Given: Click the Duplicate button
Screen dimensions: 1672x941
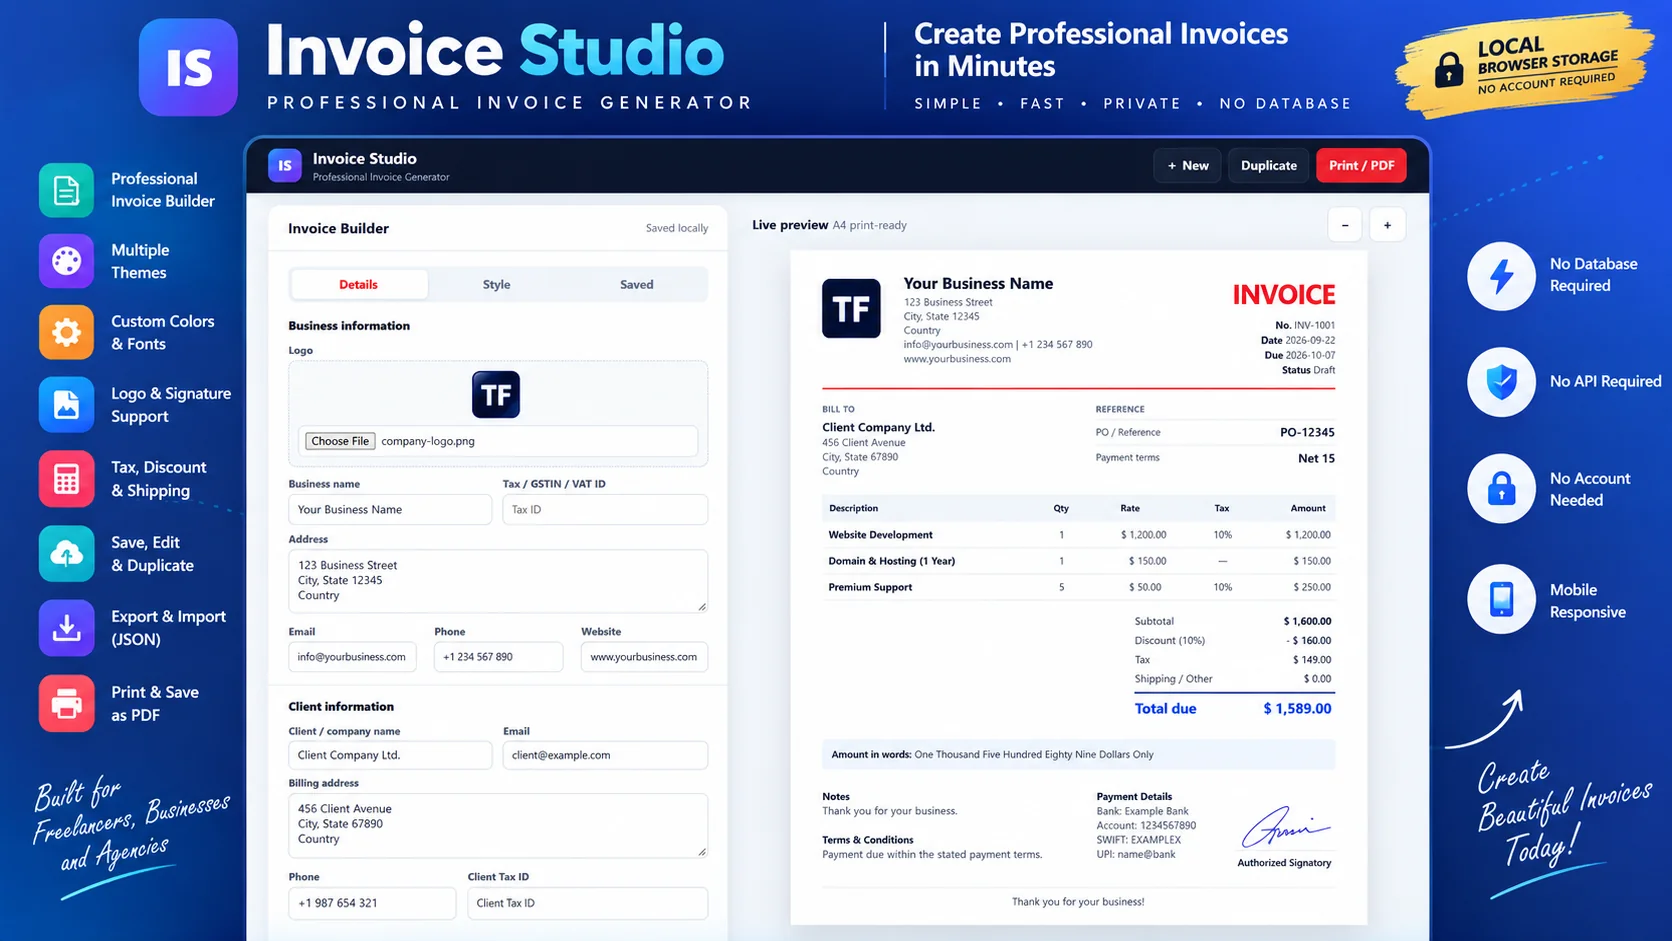Looking at the screenshot, I should tap(1268, 166).
